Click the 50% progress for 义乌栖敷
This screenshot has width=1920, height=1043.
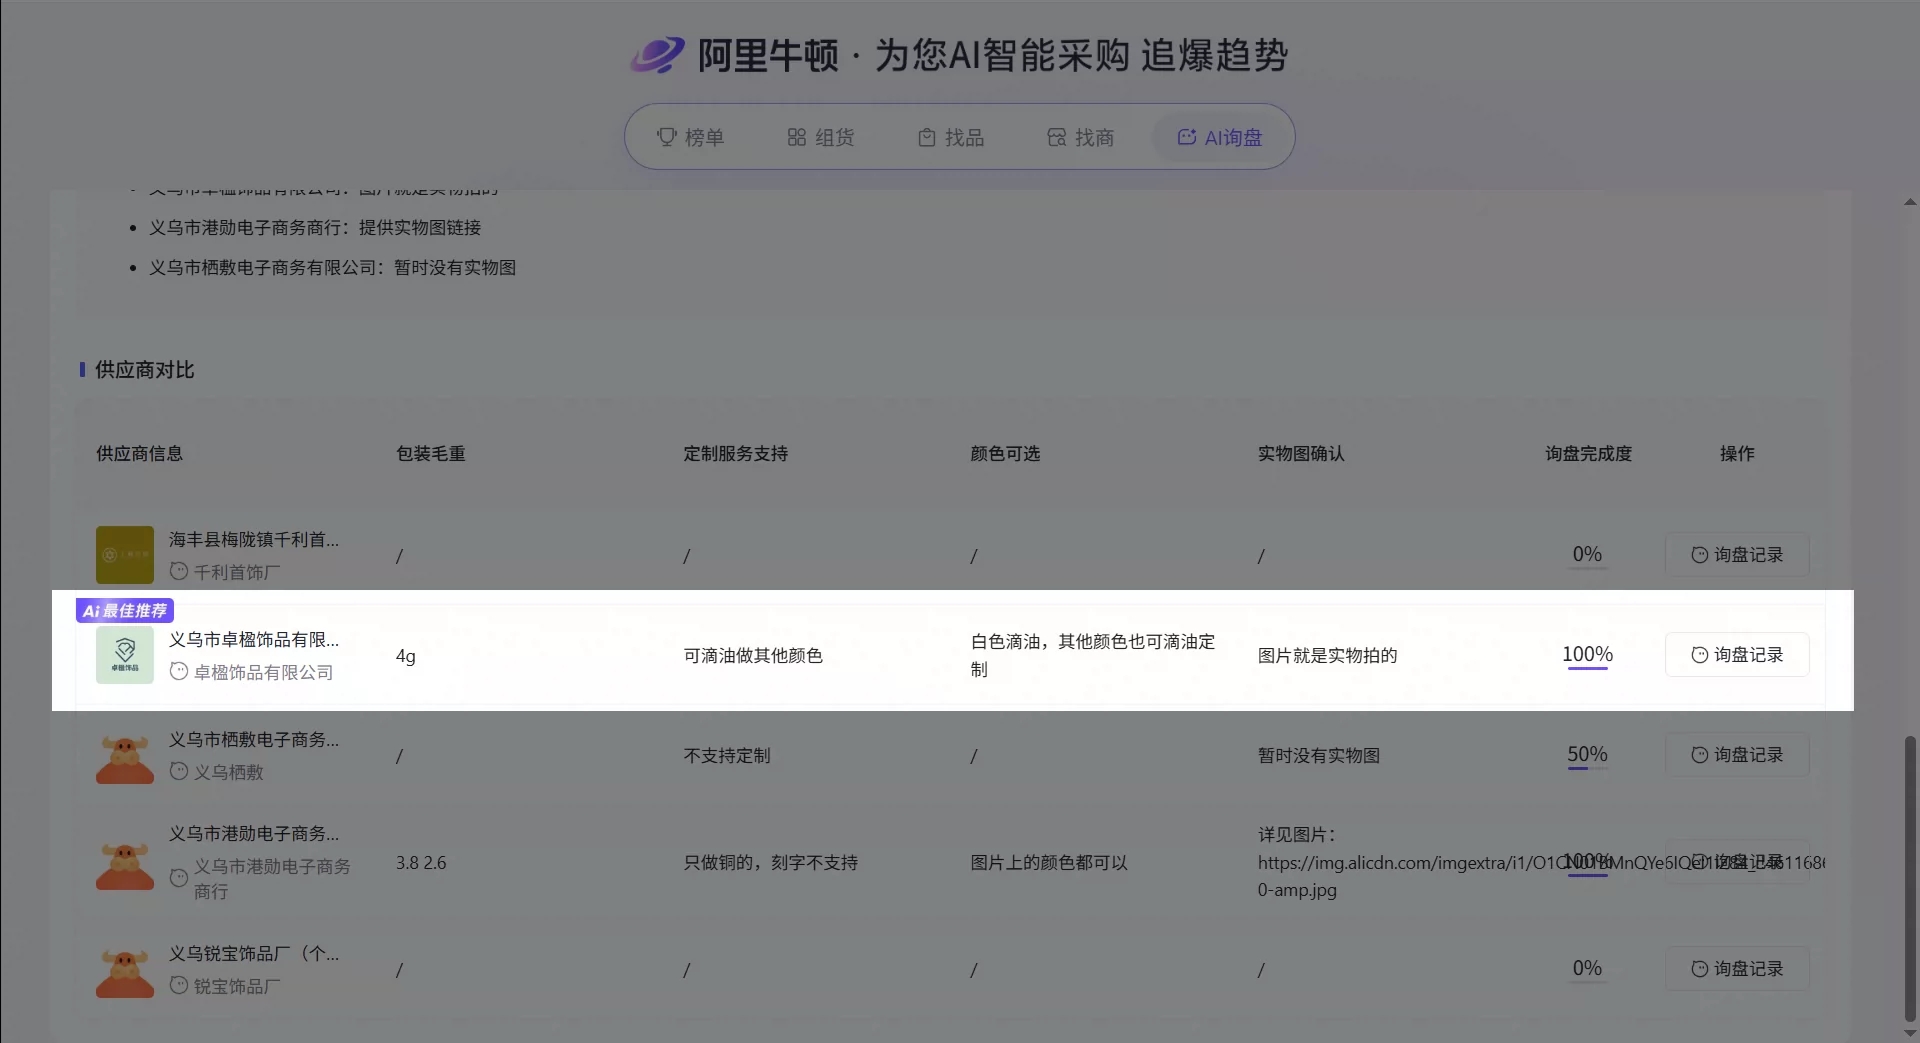pyautogui.click(x=1587, y=755)
